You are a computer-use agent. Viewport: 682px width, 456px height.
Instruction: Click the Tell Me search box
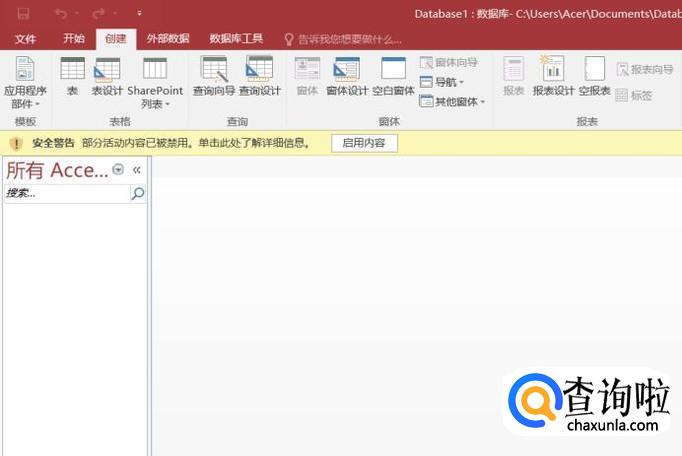click(x=344, y=40)
